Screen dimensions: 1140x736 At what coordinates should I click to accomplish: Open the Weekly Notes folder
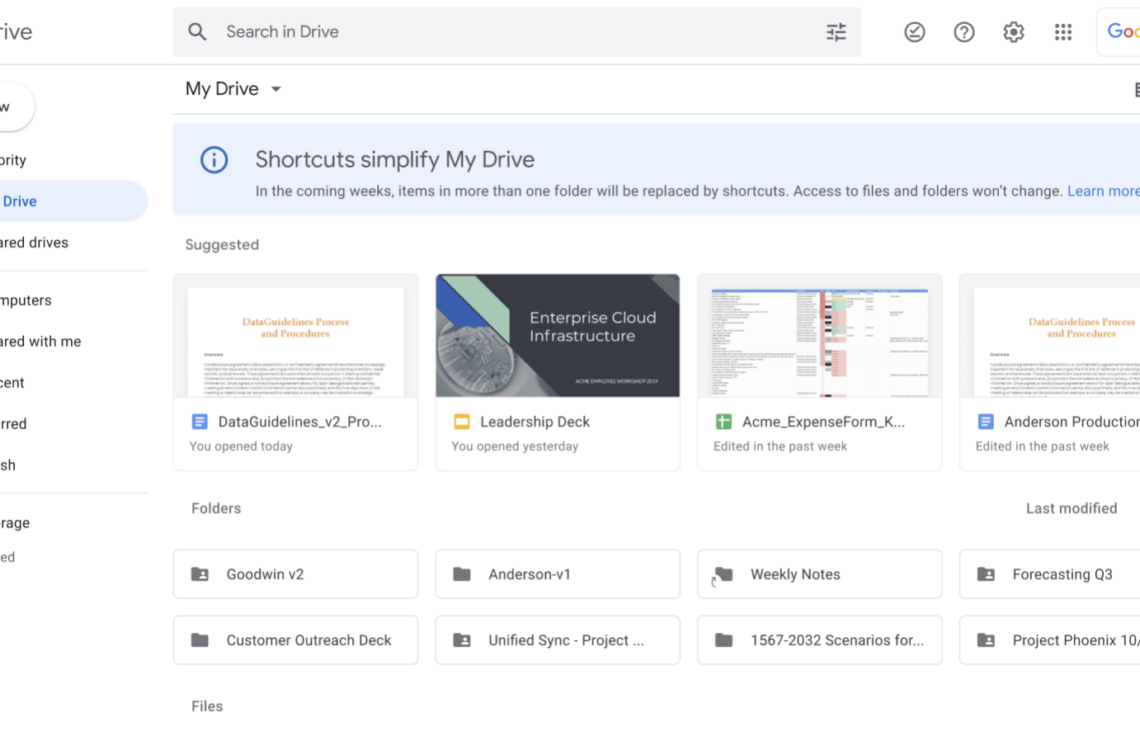819,575
